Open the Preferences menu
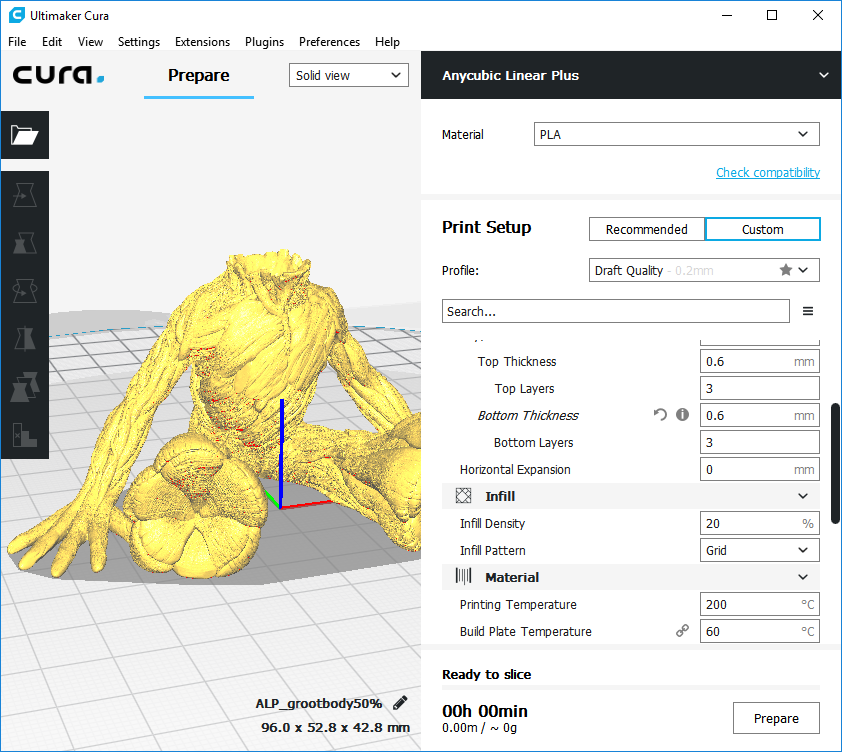This screenshot has width=842, height=752. pos(329,41)
